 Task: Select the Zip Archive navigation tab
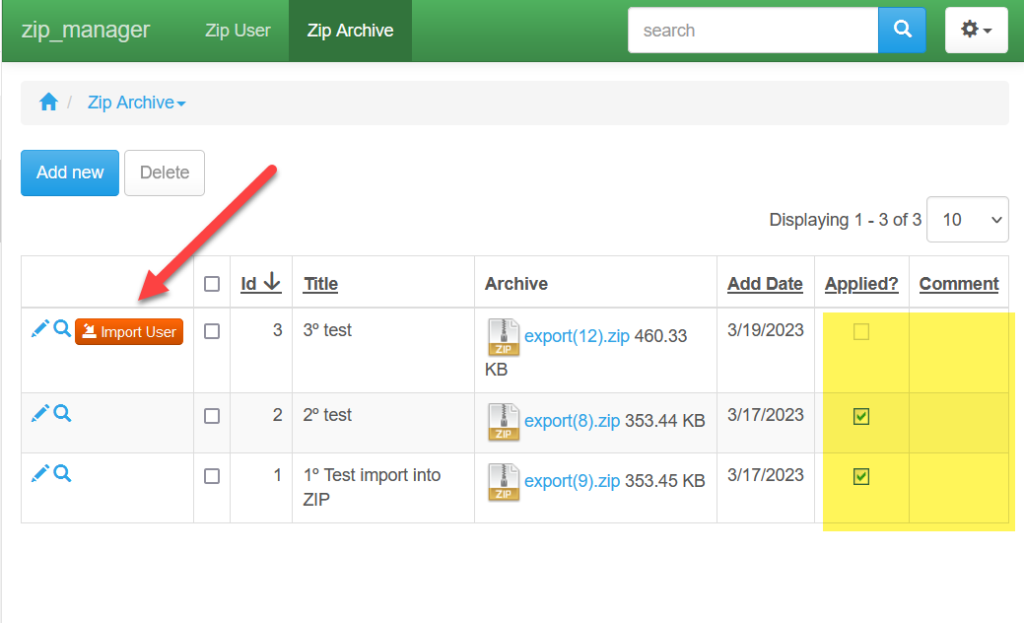point(350,30)
